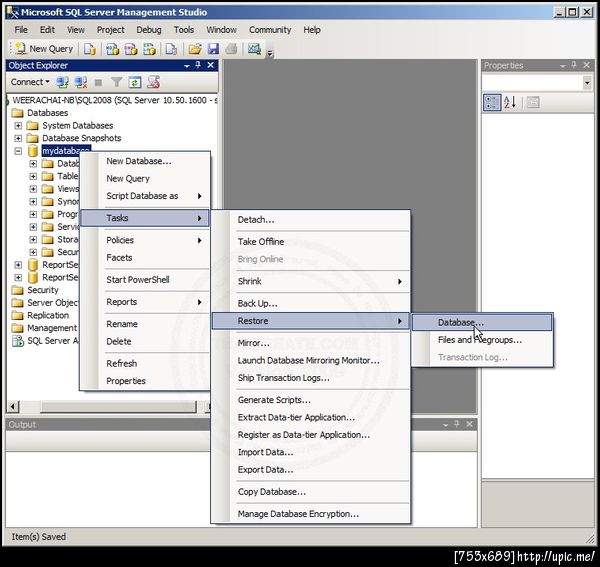
Task: Click the Categorized view icon in Properties
Action: pyautogui.click(x=492, y=102)
